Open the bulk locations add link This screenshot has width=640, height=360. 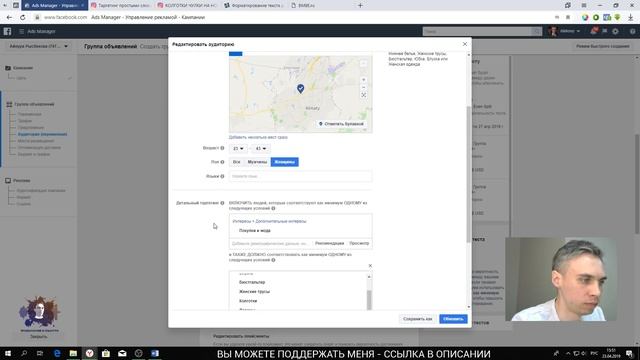pos(258,137)
